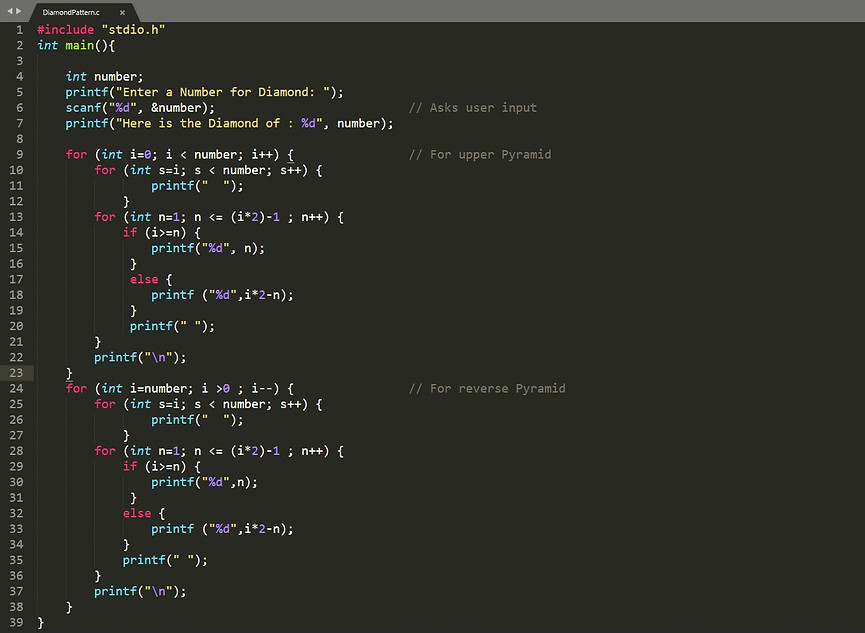Viewport: 865px width, 633px height.
Task: Click line number 1 in gutter
Action: (x=20, y=30)
